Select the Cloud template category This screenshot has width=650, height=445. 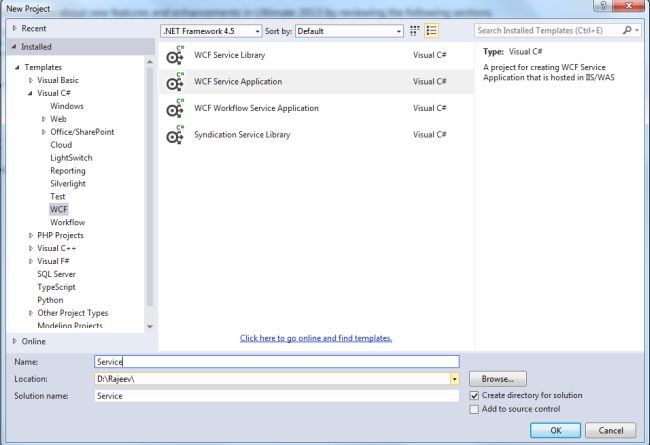coord(61,145)
